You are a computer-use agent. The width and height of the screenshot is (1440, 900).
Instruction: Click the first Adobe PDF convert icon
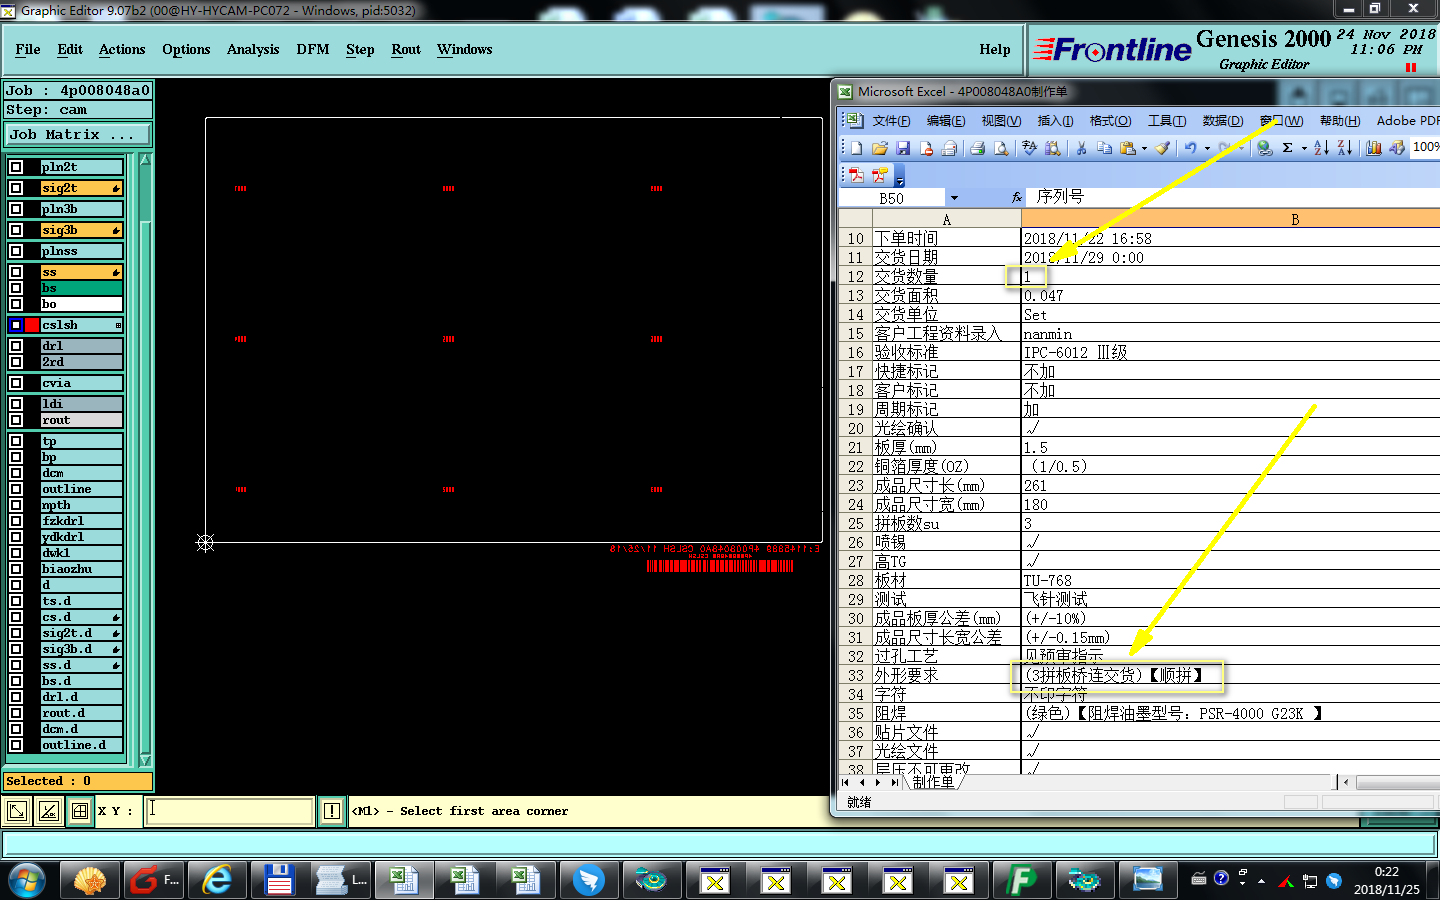856,175
